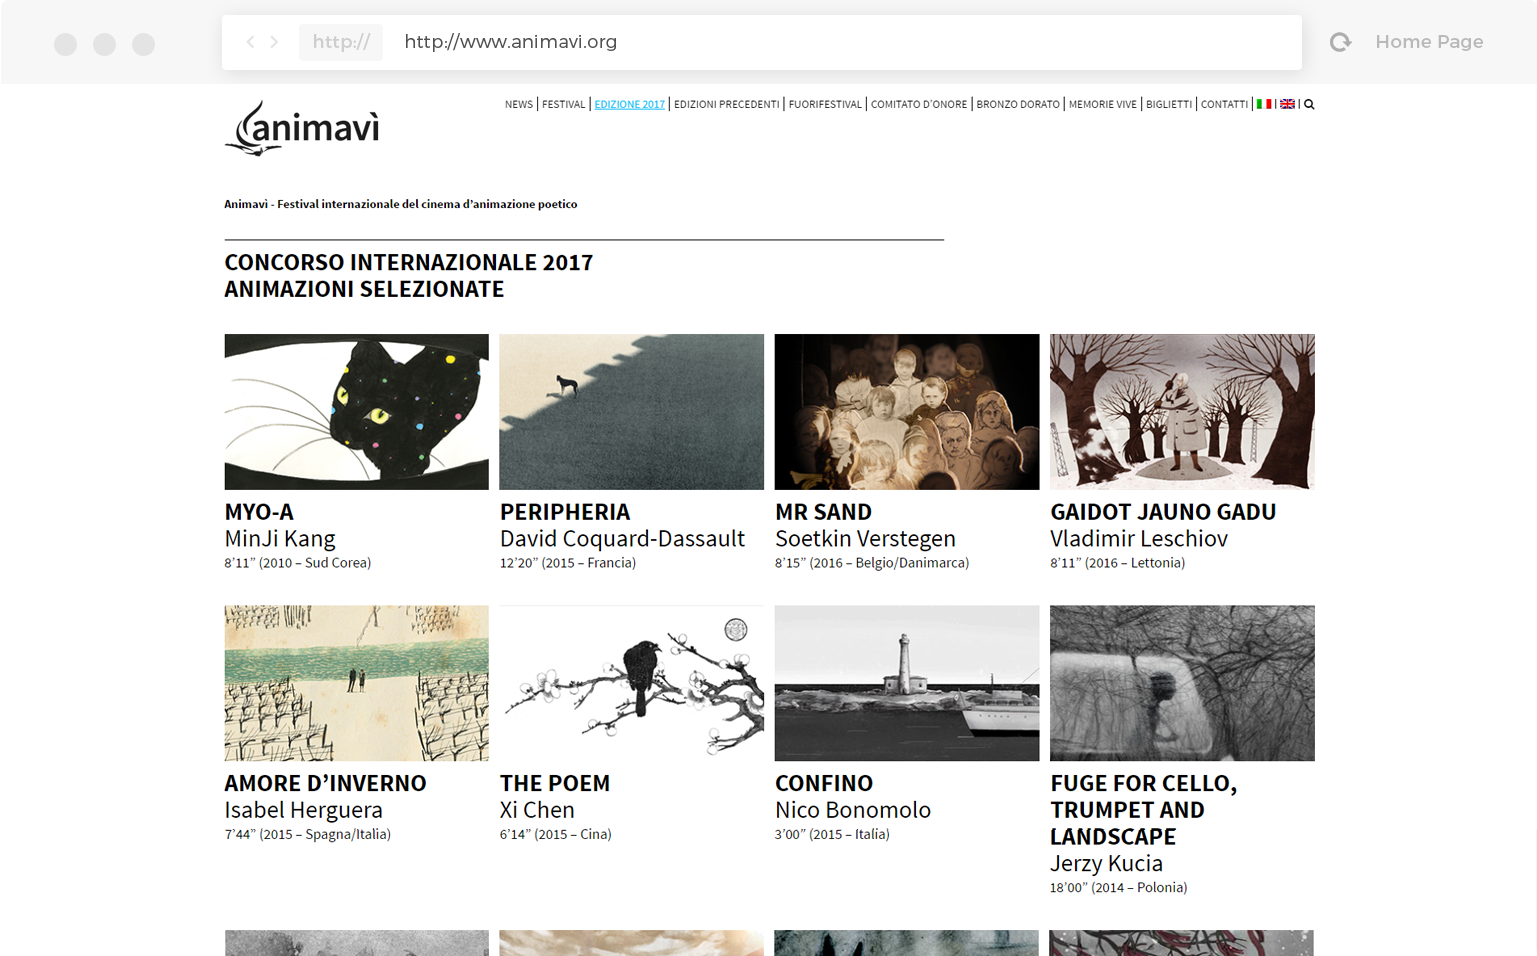This screenshot has width=1537, height=956.
Task: Click the browser forward arrow
Action: coord(274,42)
